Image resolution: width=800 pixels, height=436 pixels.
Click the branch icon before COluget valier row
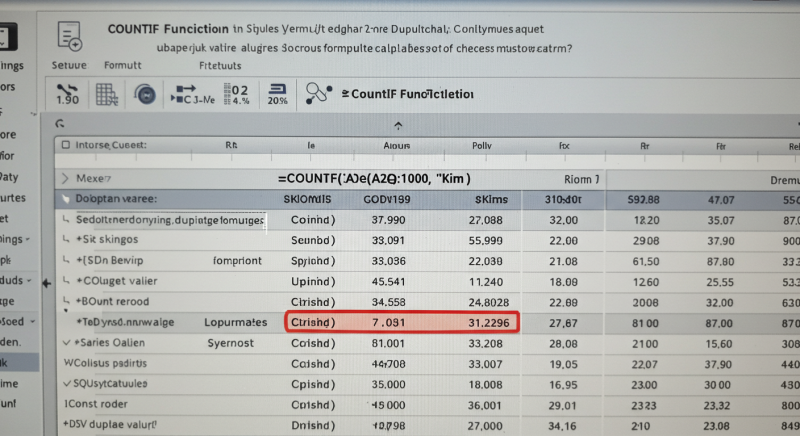(65, 280)
